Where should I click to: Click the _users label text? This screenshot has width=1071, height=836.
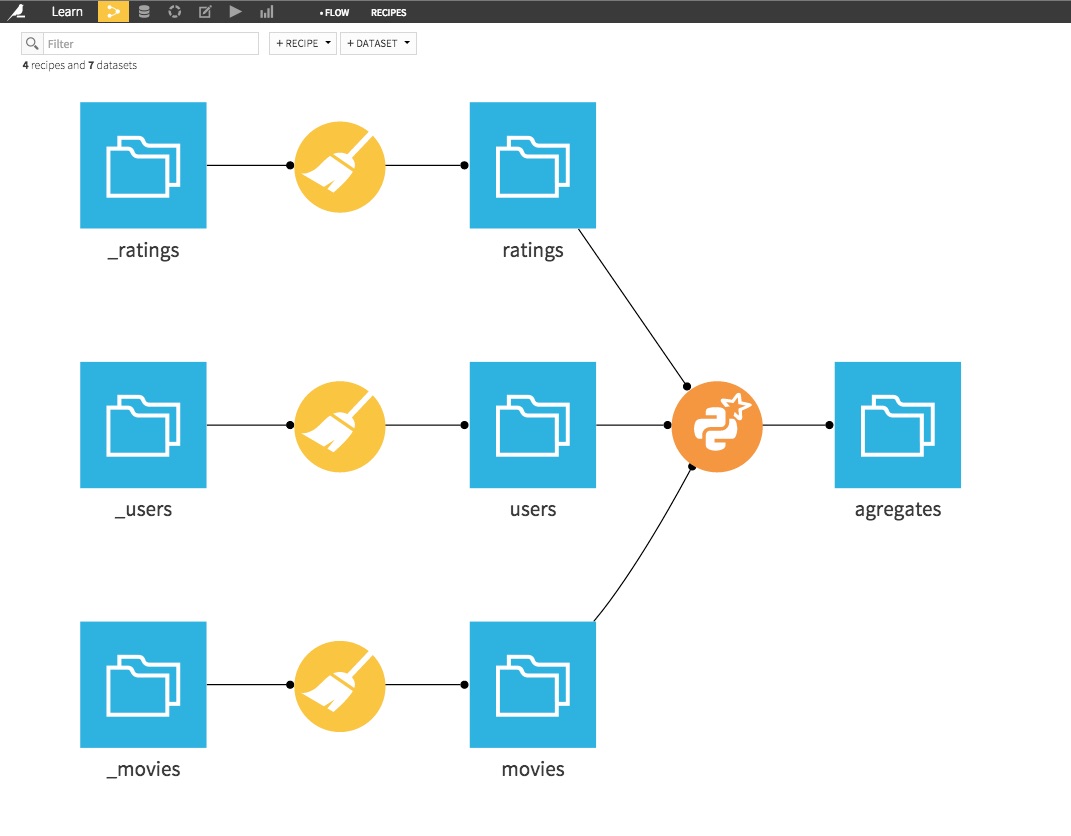143,510
